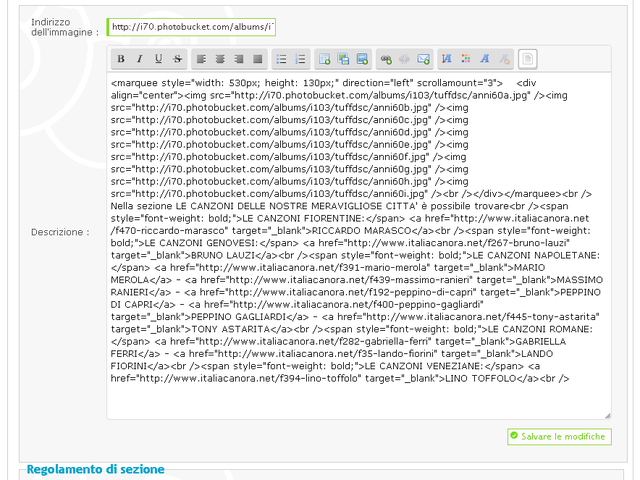The image size is (640, 480).
Task: Choose font family with blue A icon
Action: point(484,59)
